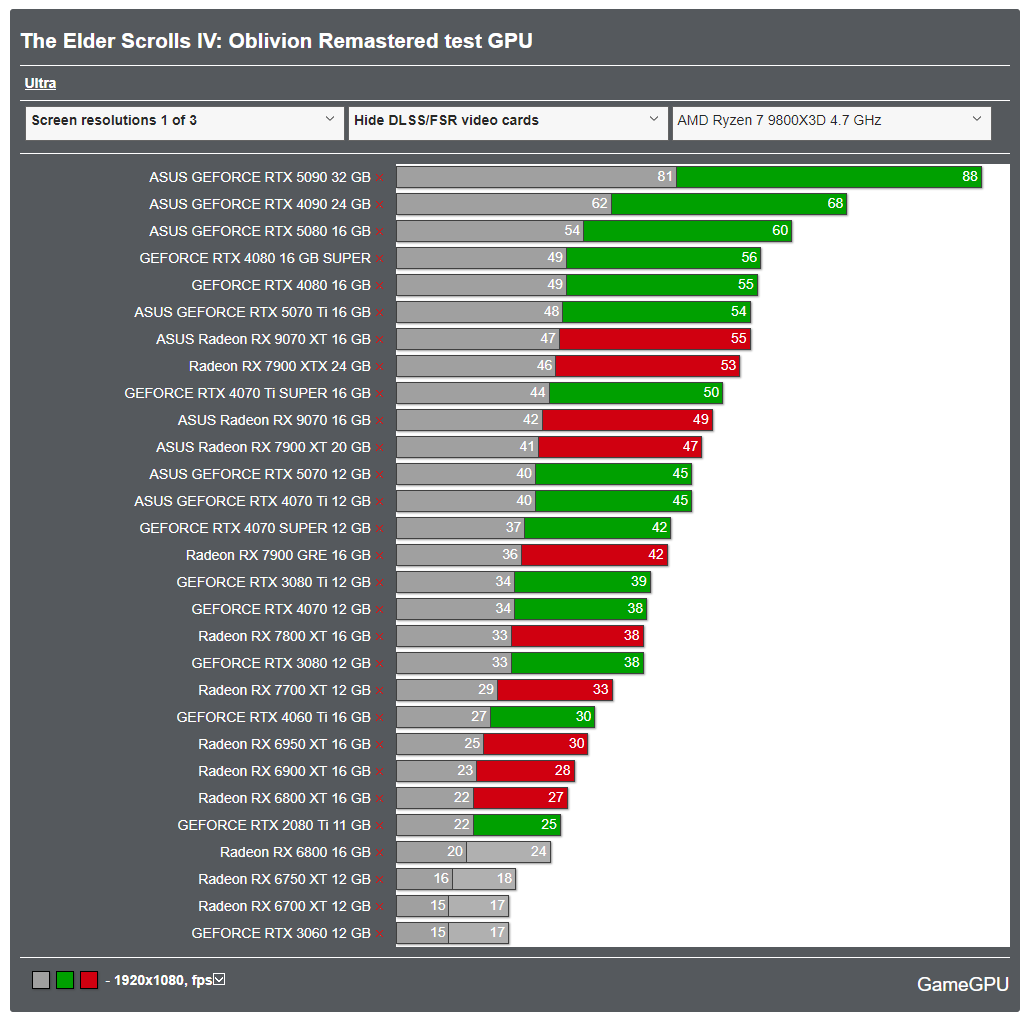The width and height of the screenshot is (1024, 1019).
Task: Click the 27 value on RX 6800 XT bar
Action: click(x=556, y=797)
